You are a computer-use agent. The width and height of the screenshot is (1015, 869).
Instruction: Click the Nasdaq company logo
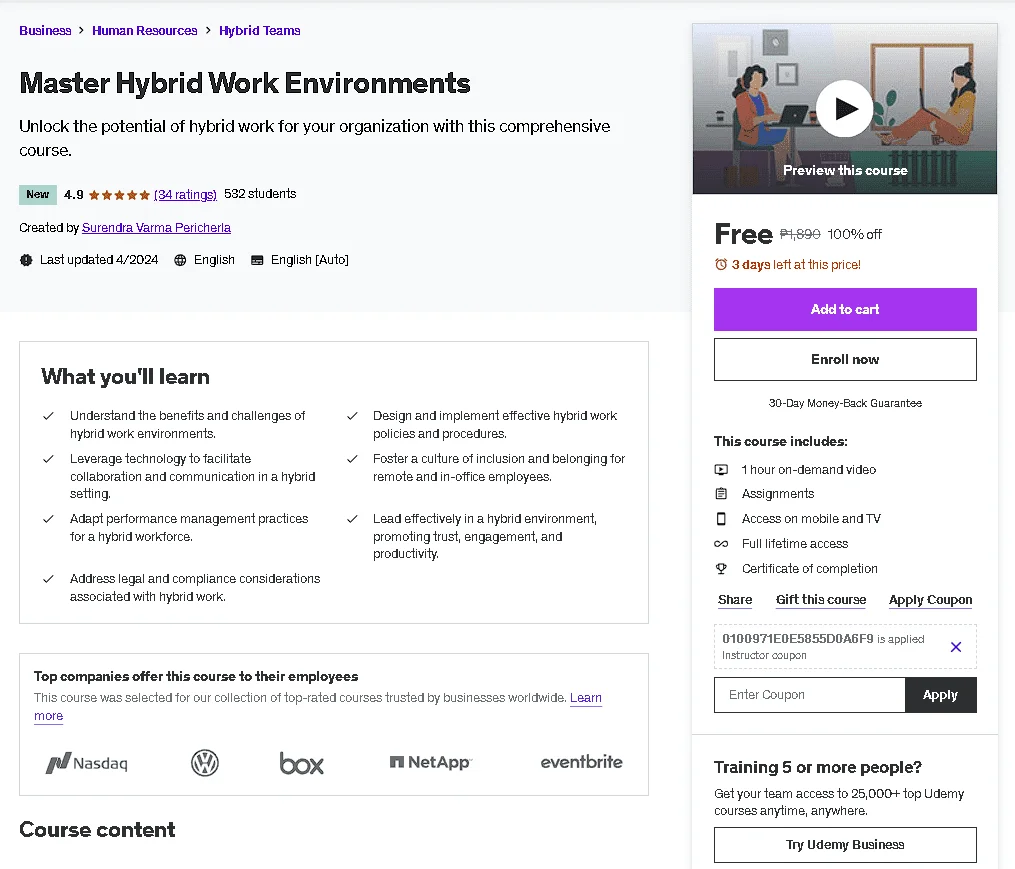(x=87, y=763)
